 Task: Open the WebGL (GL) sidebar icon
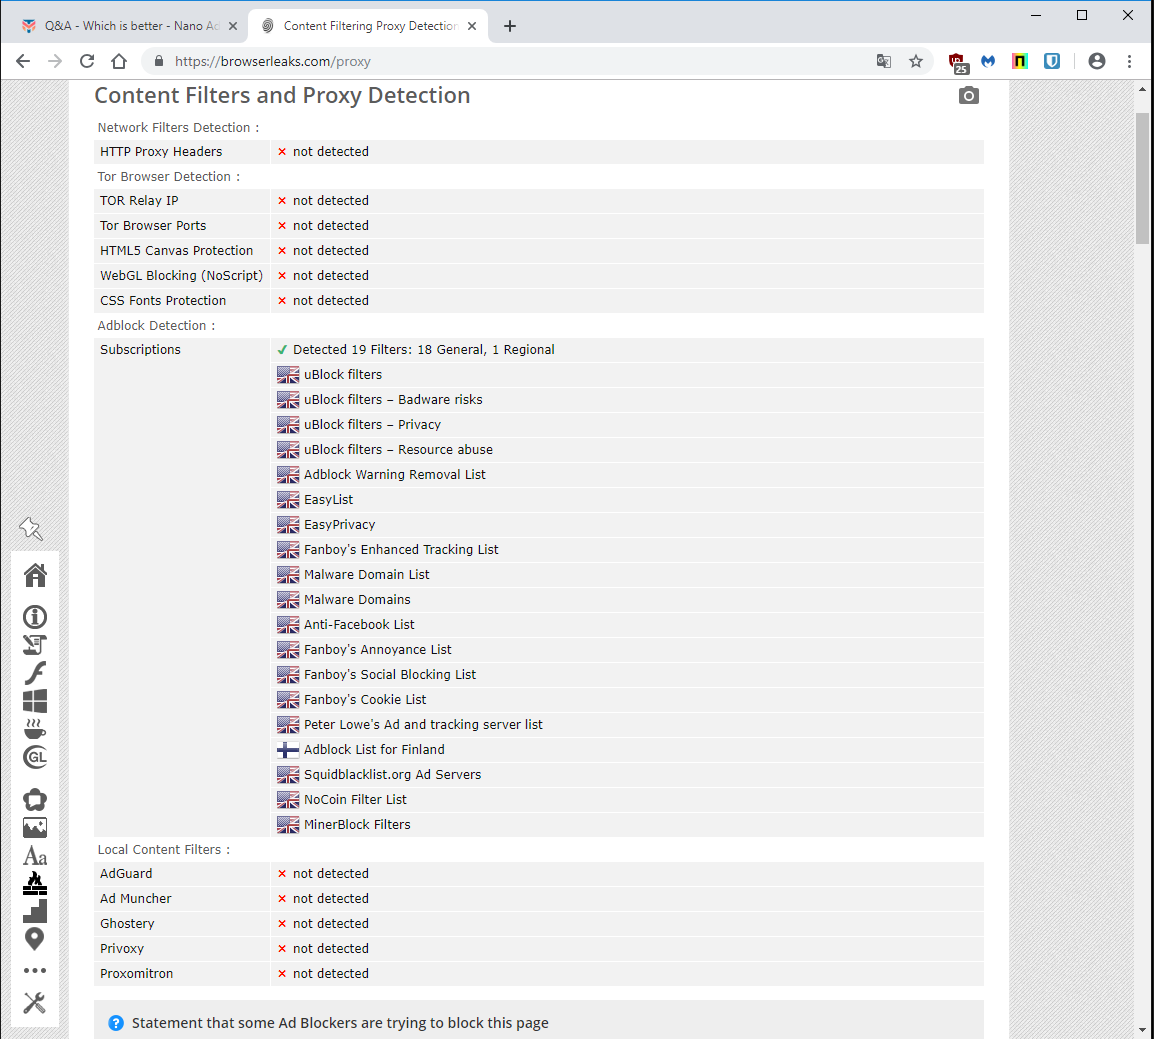35,756
